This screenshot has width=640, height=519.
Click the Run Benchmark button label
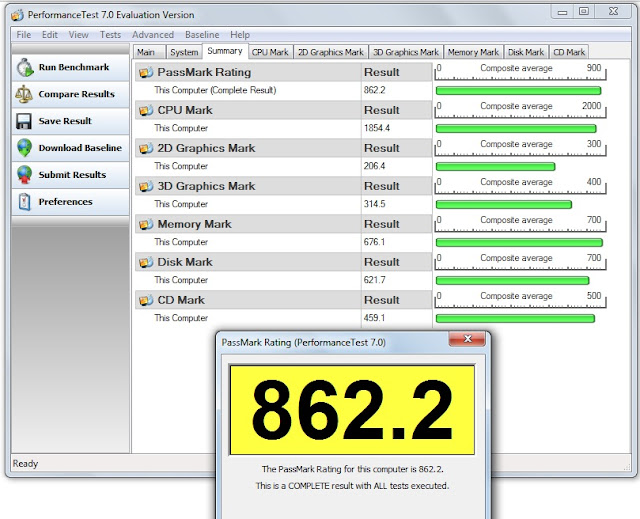tap(74, 67)
